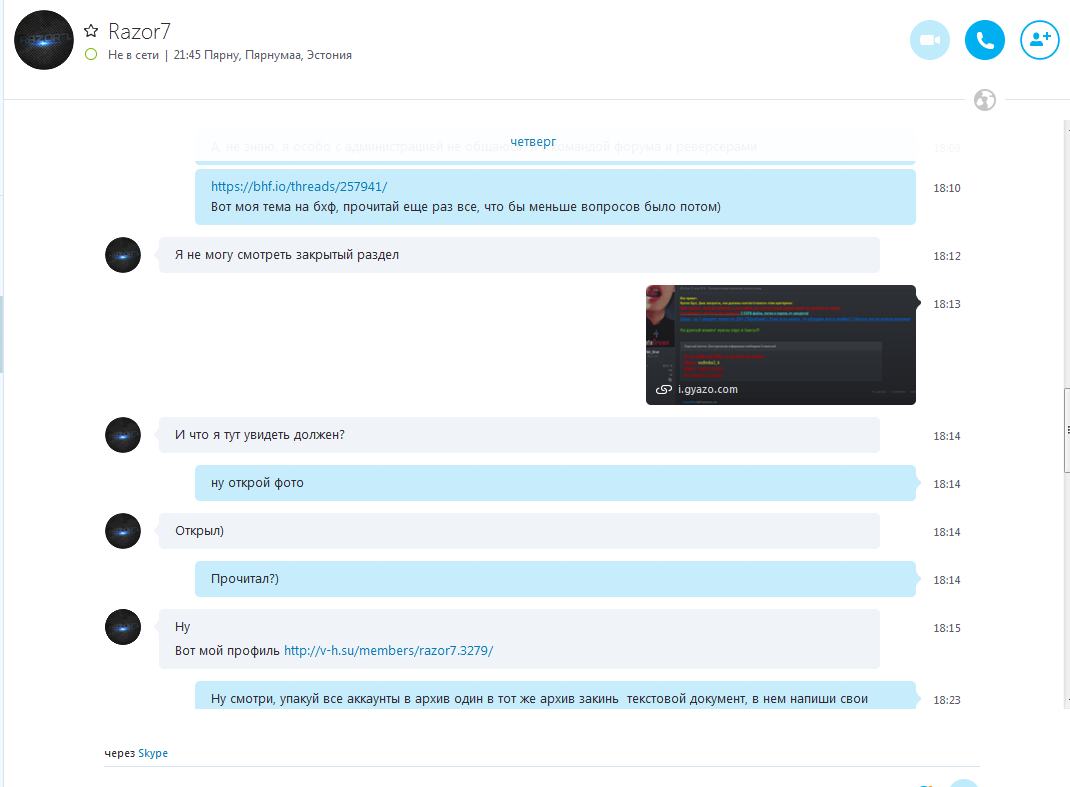Click the 'Не в сети' status indicator circle
The width and height of the screenshot is (1070, 787).
point(91,55)
